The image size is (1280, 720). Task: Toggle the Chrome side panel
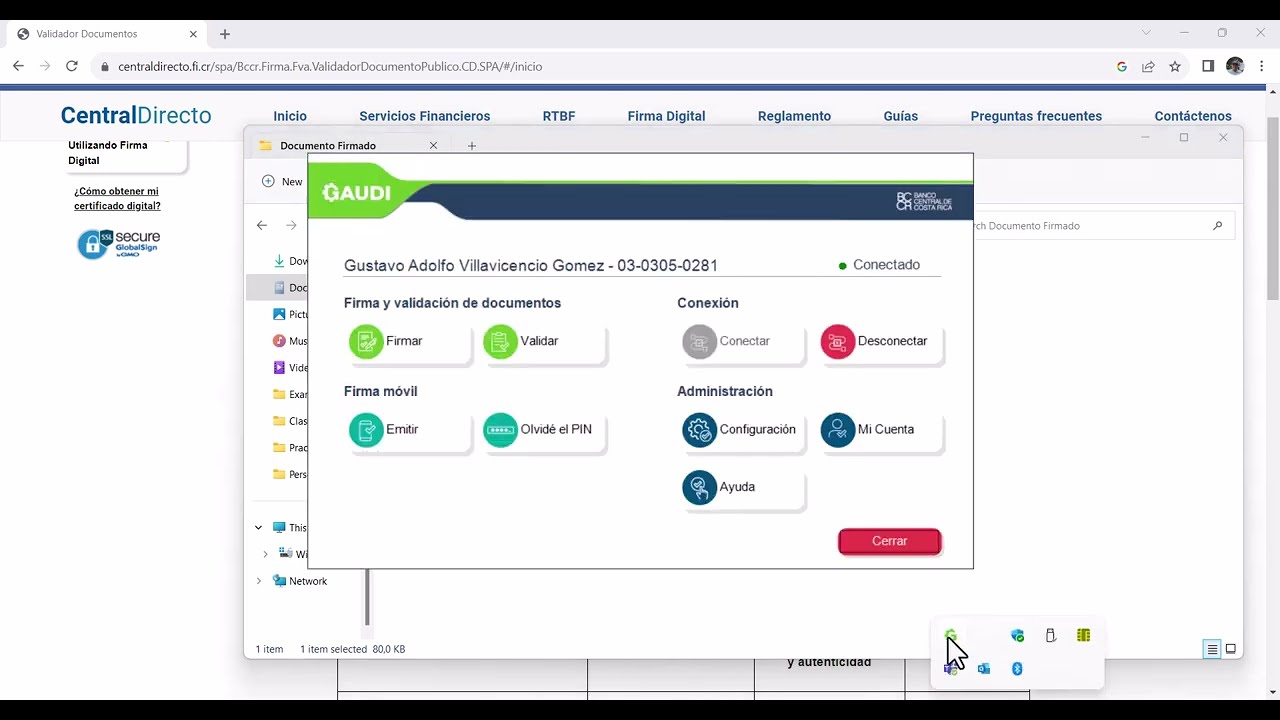coord(1208,66)
